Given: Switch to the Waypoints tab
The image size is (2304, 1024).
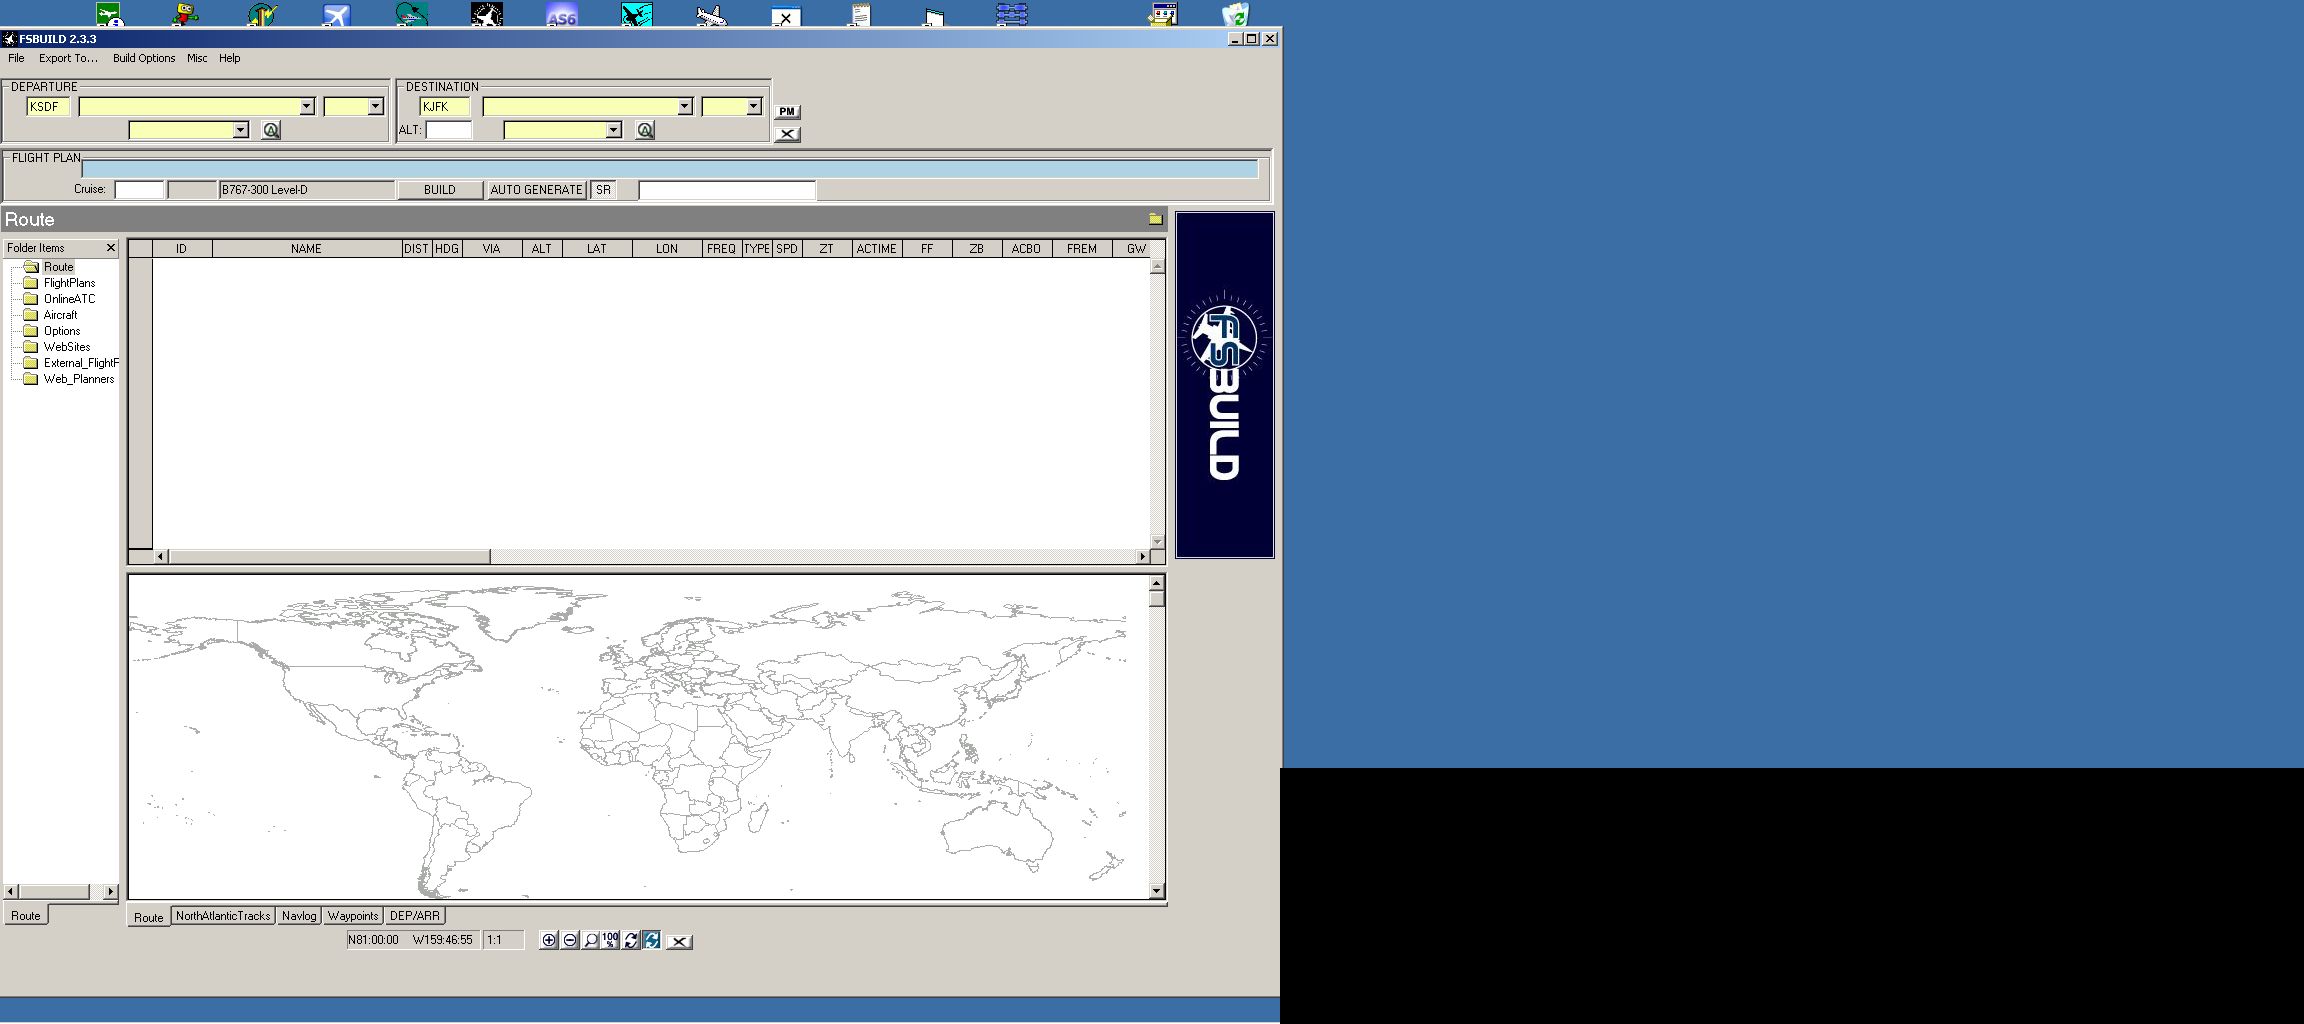Looking at the screenshot, I should tap(353, 916).
